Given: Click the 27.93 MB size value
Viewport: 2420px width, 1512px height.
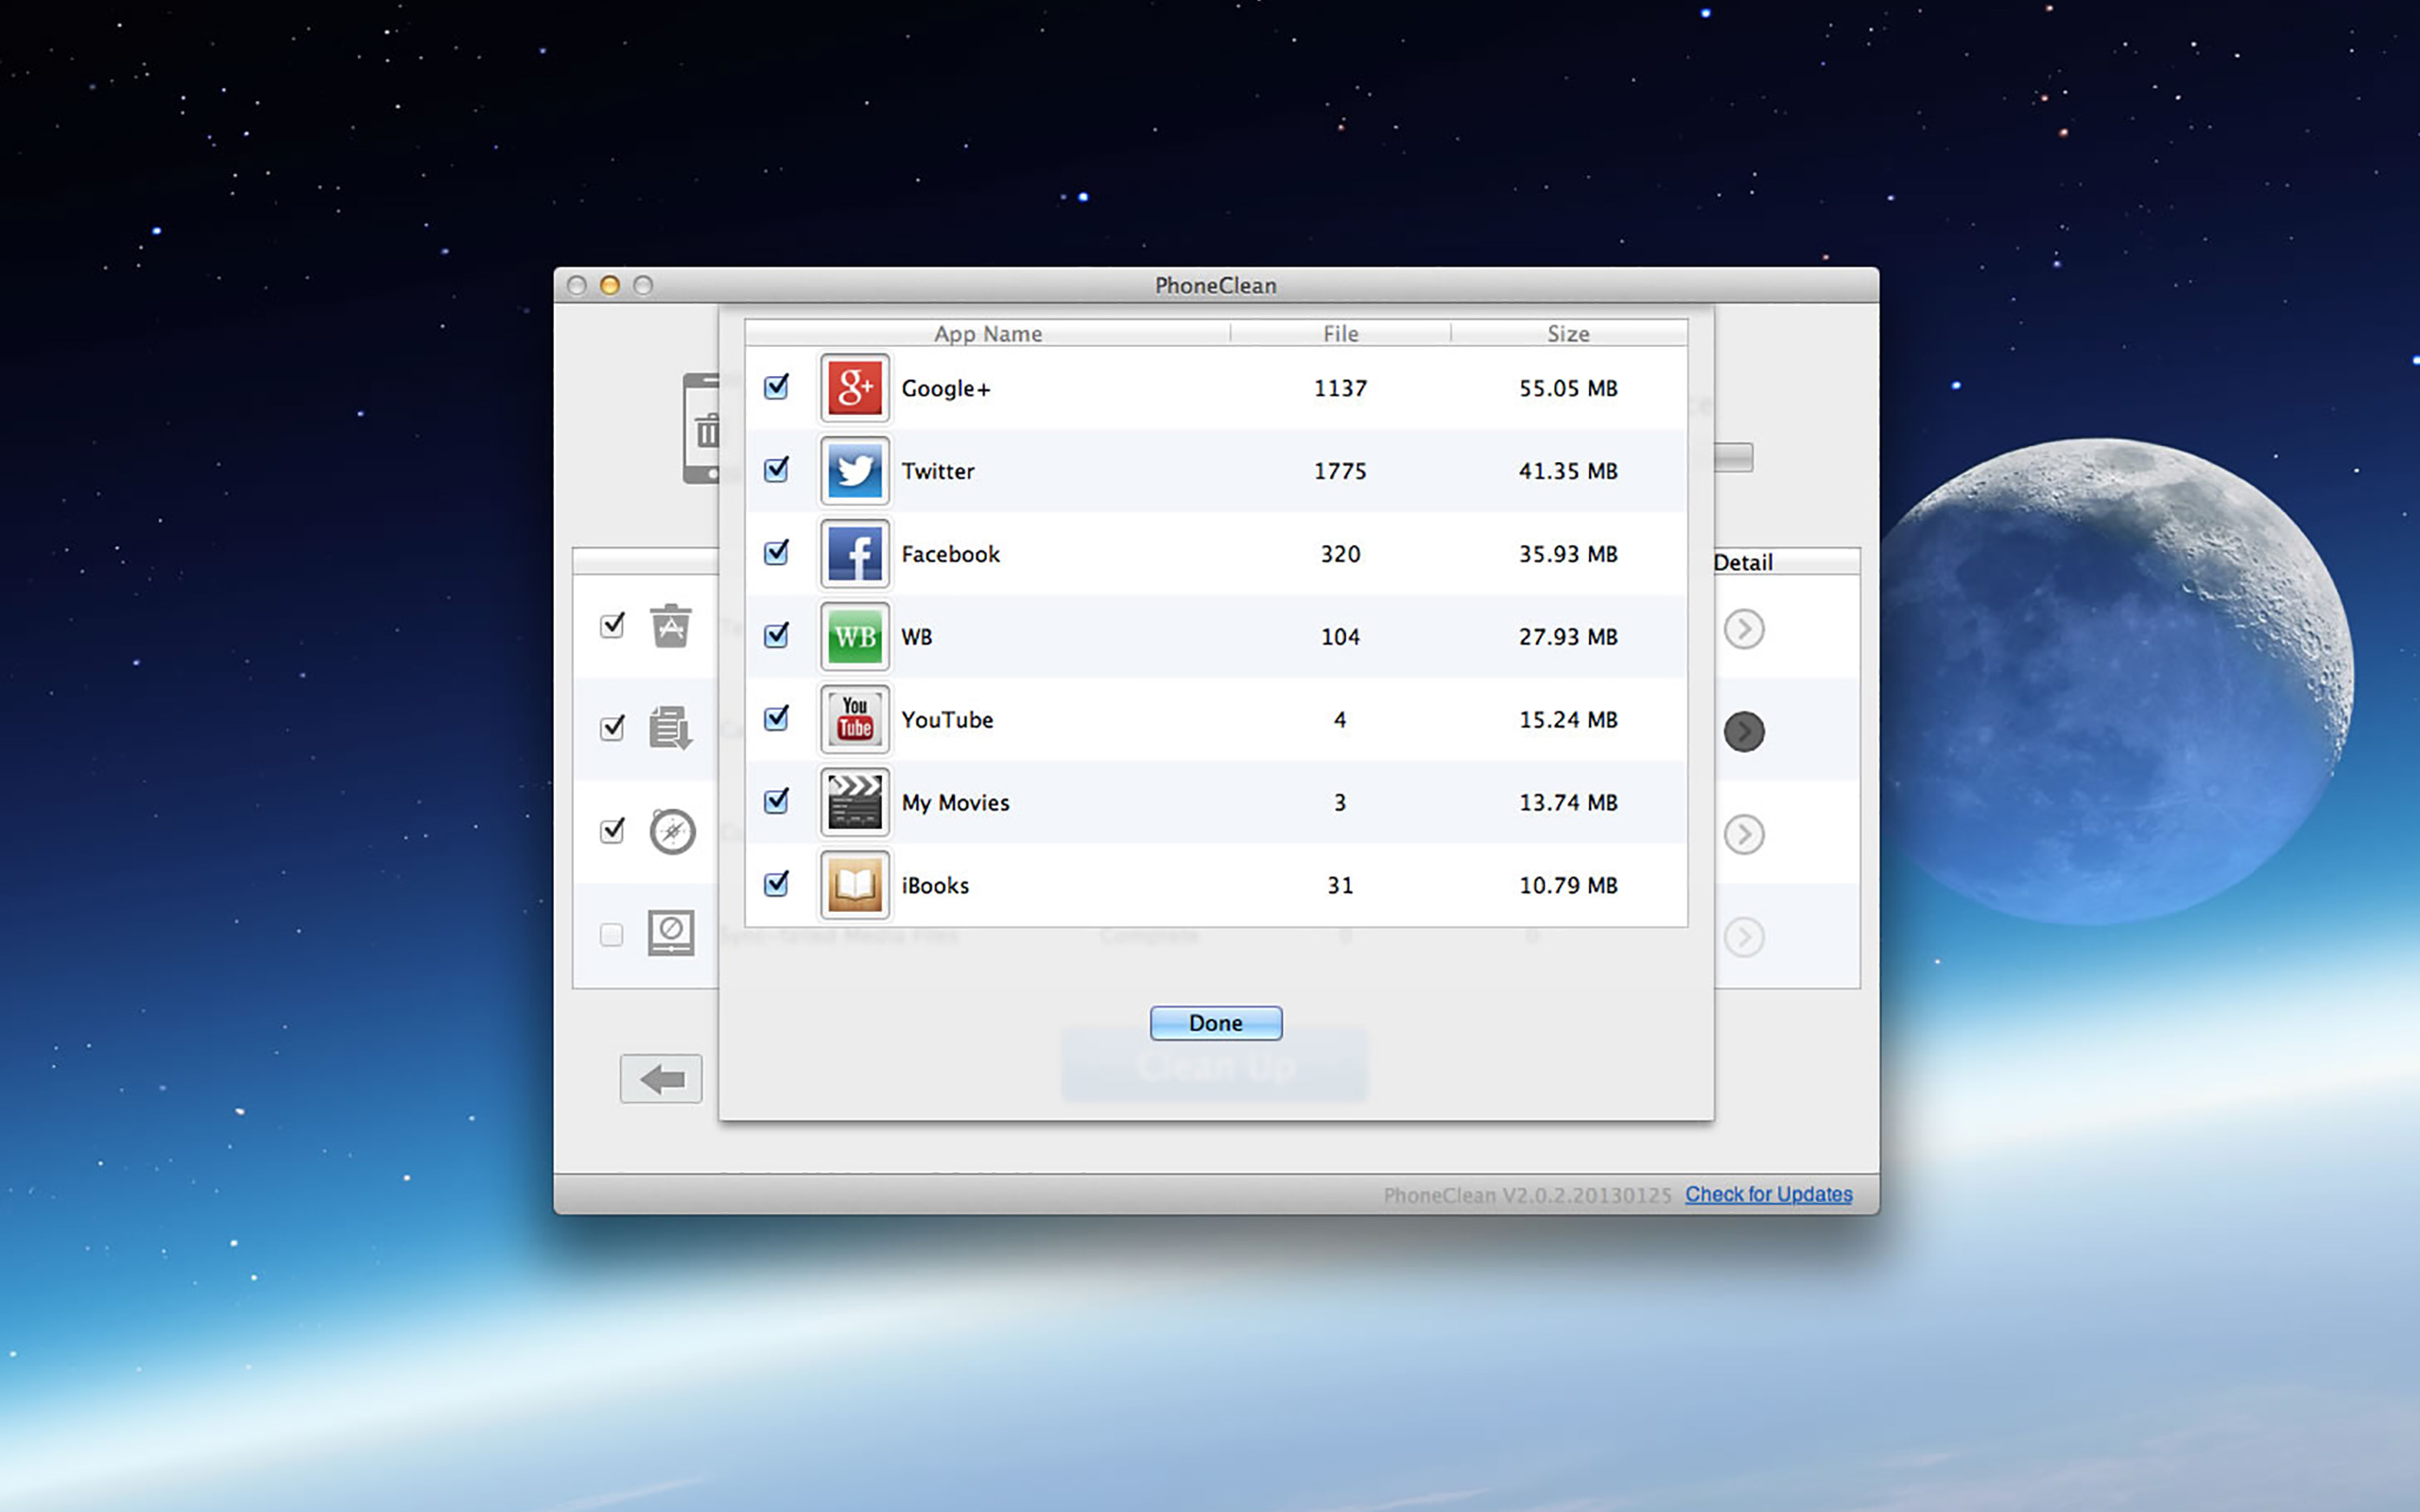Looking at the screenshot, I should point(1568,637).
